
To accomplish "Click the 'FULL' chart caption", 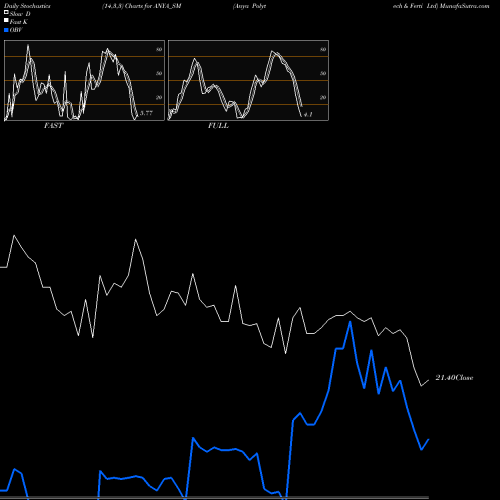I will (218, 126).
